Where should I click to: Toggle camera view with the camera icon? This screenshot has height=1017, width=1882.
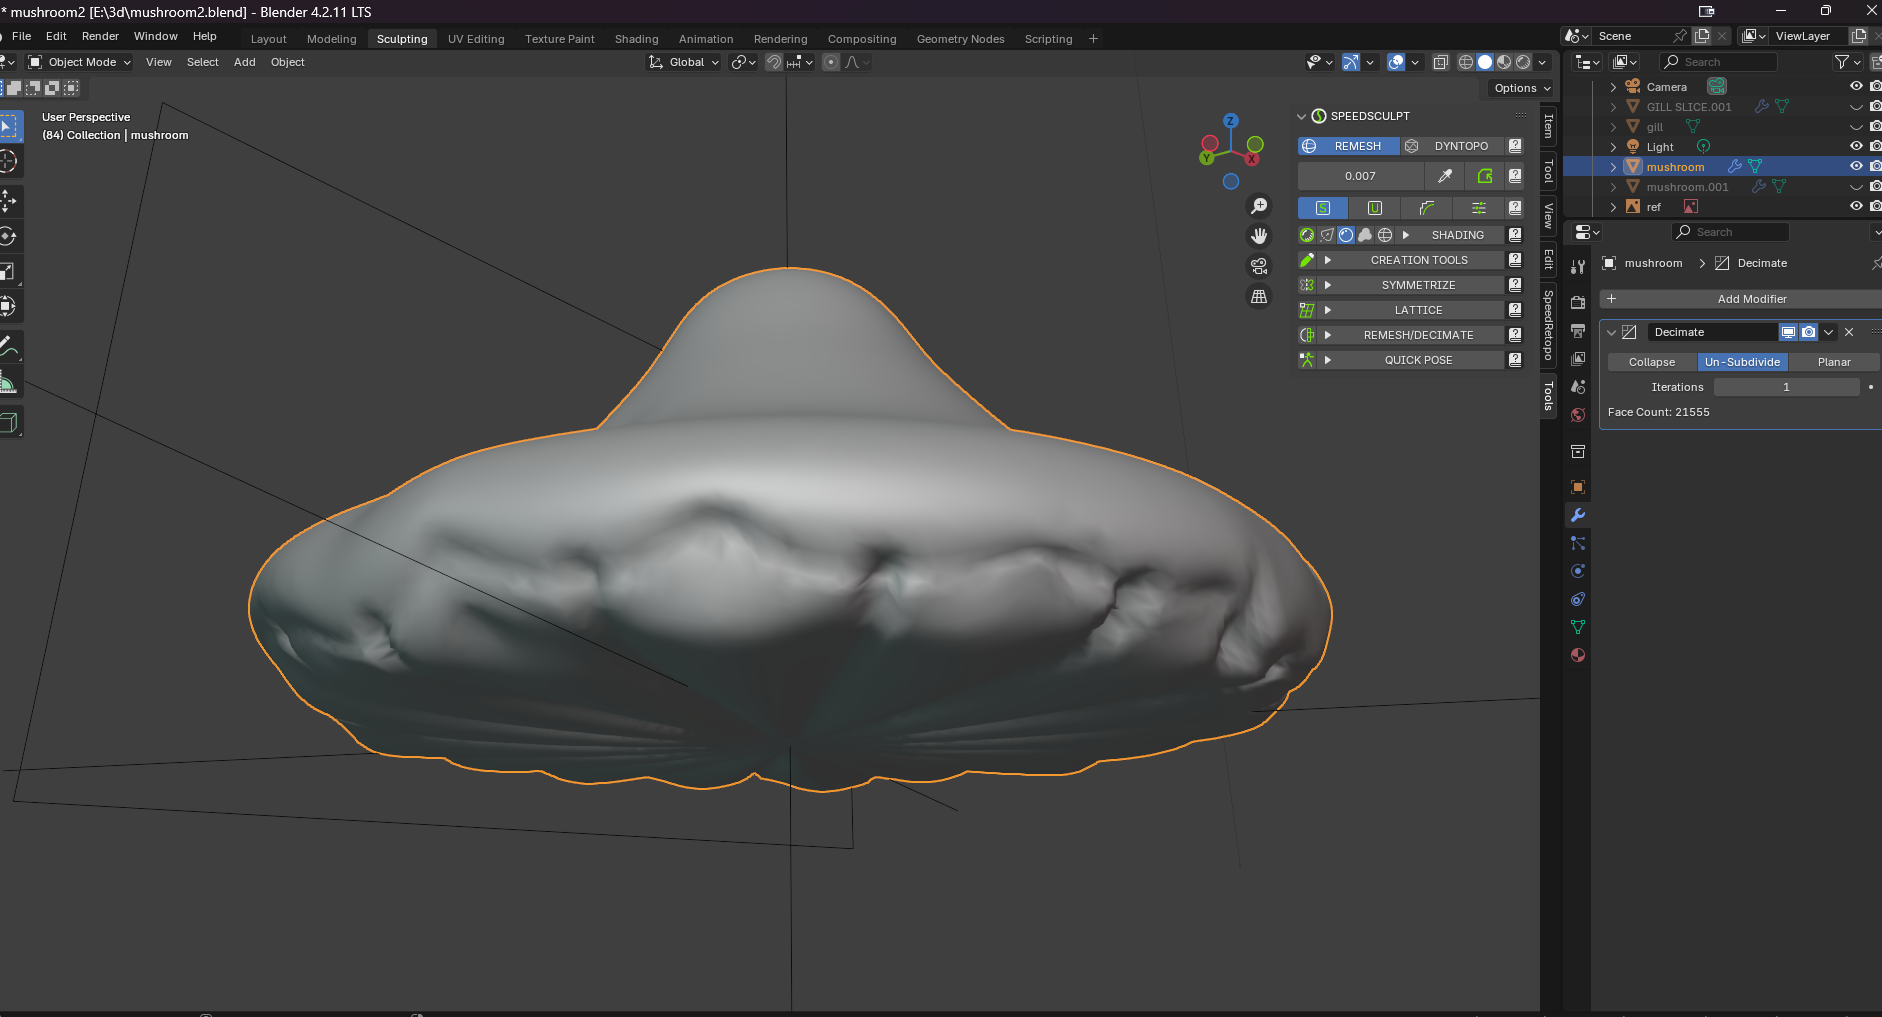tap(1259, 266)
